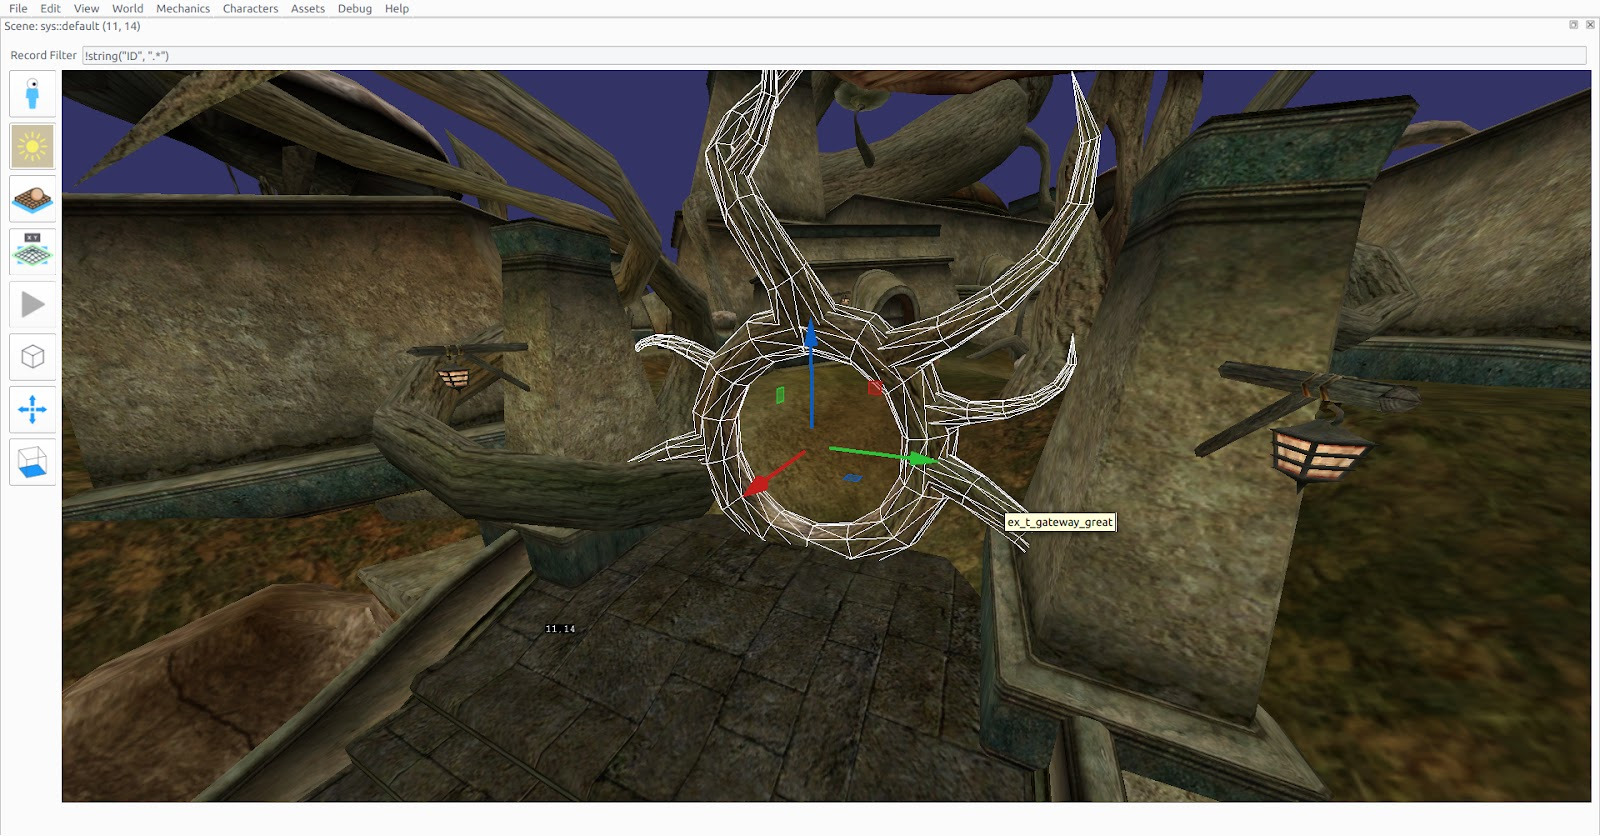Select the first-person camera mode icon
This screenshot has height=836, width=1600.
[33, 95]
